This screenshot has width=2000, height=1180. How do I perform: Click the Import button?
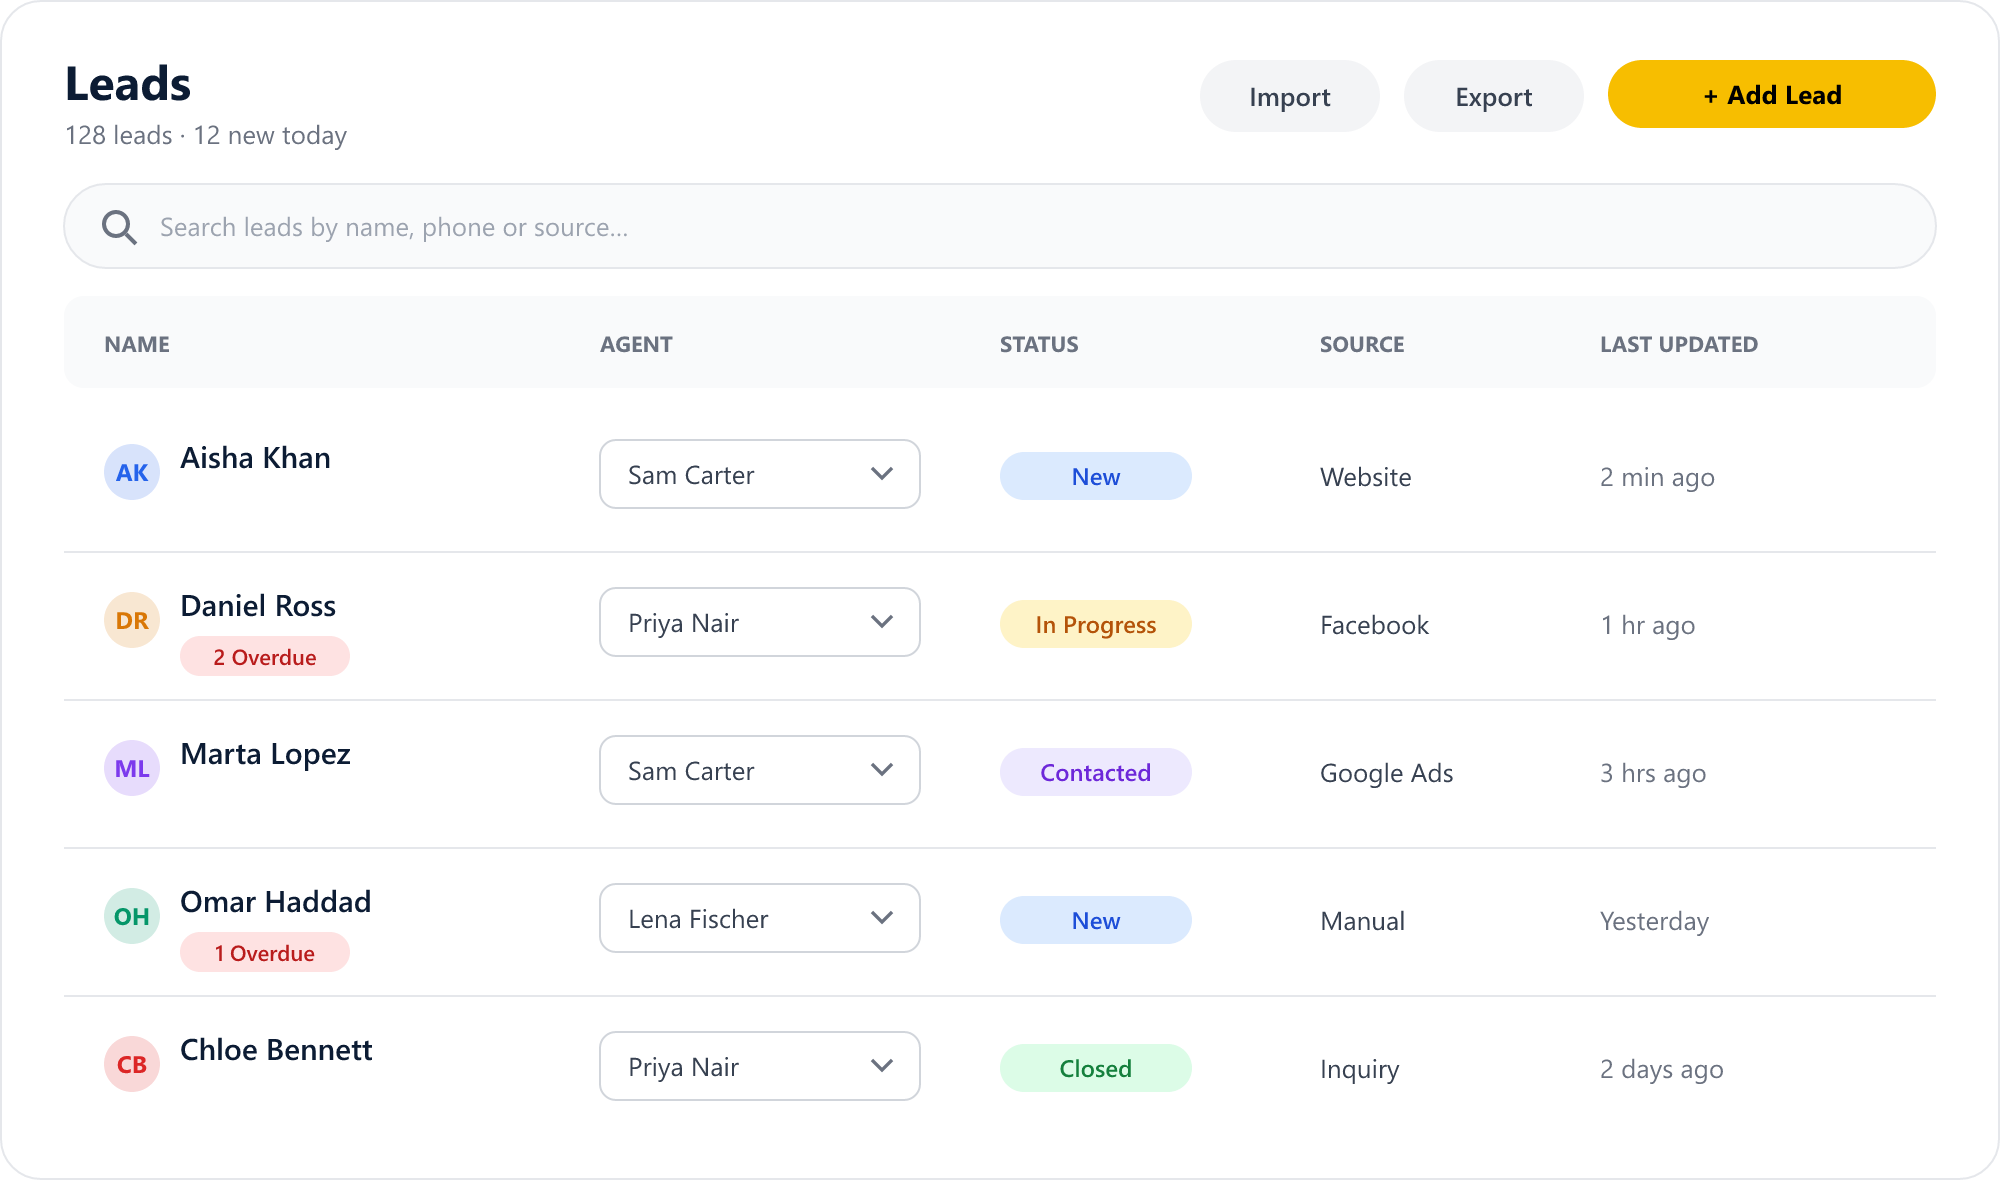point(1290,96)
